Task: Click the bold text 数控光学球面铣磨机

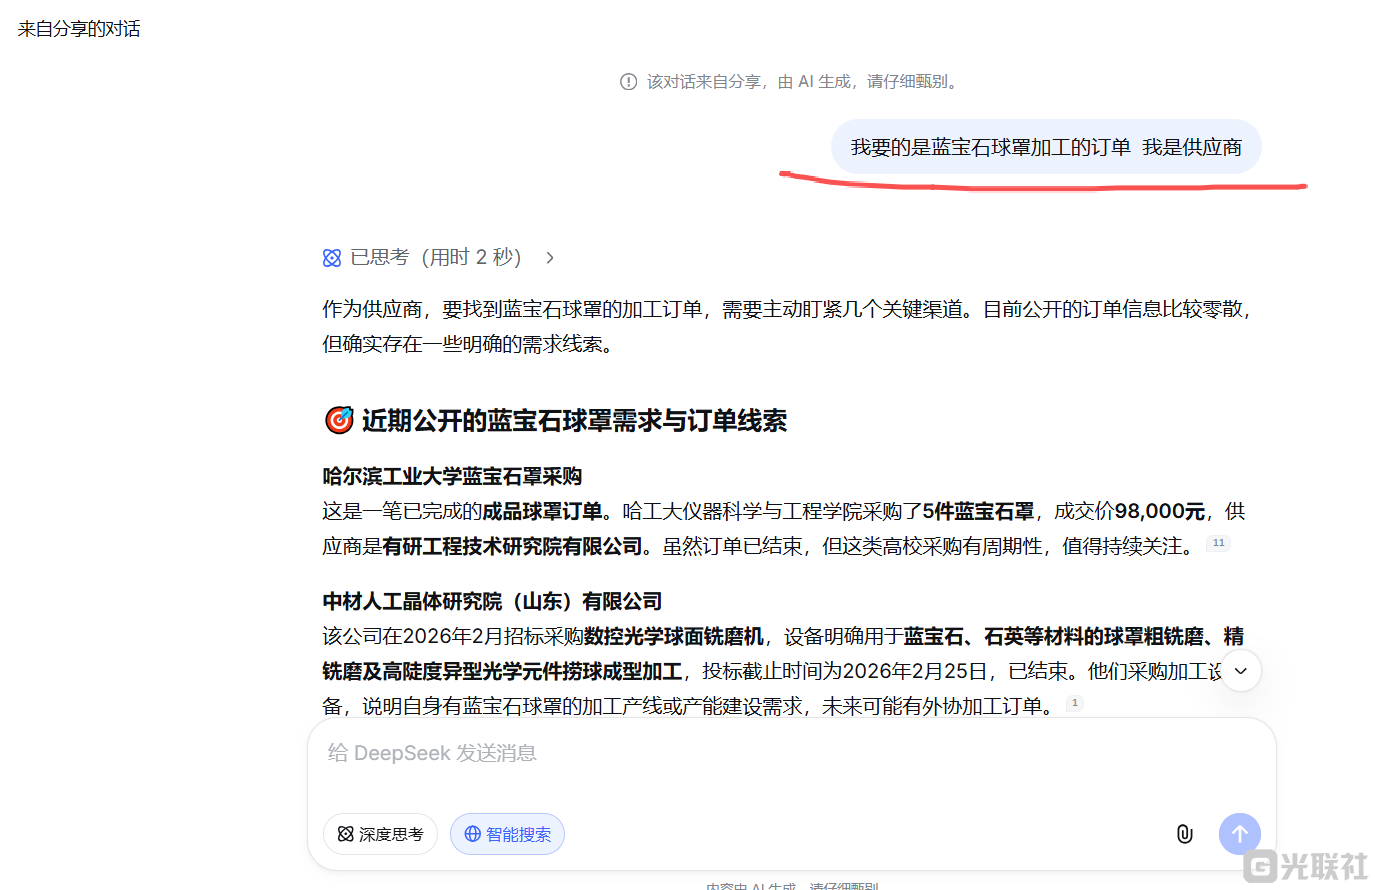Action: [x=673, y=636]
